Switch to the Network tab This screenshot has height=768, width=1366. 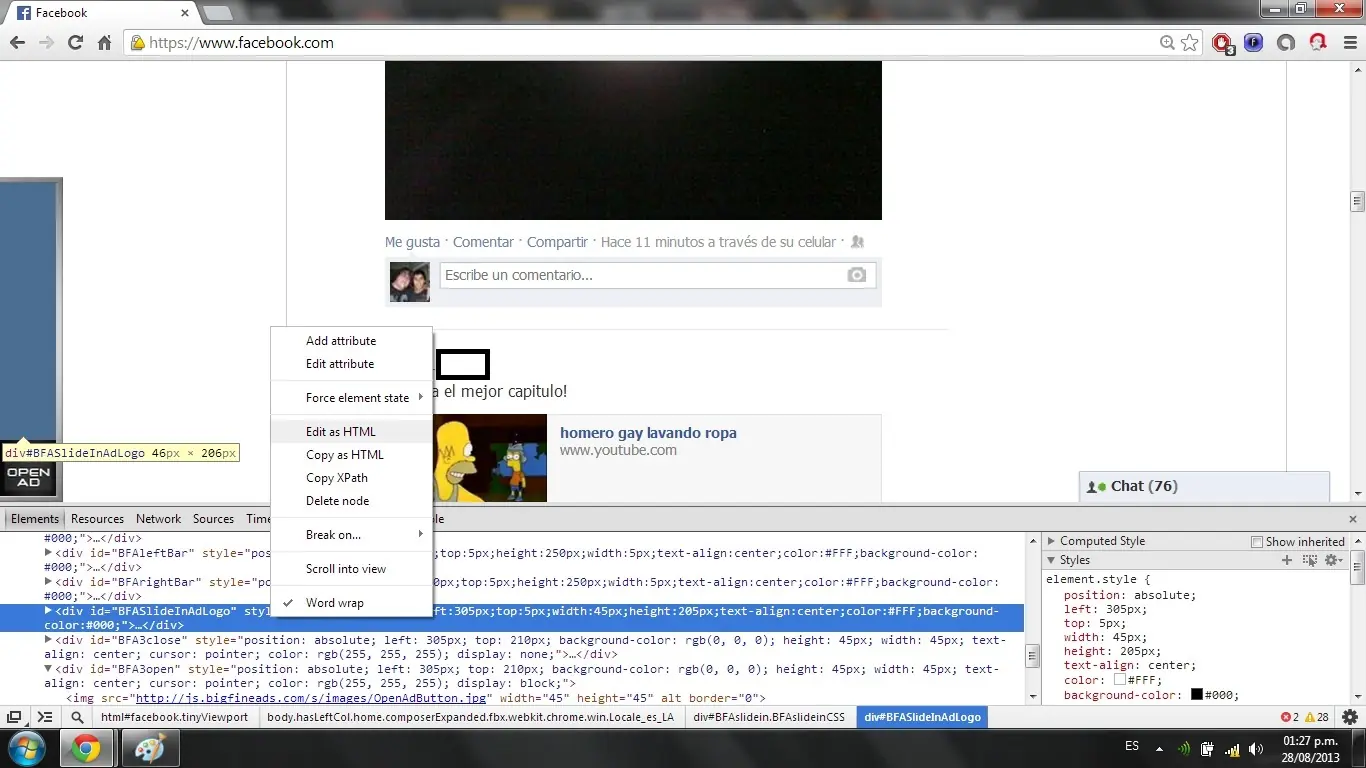159,519
